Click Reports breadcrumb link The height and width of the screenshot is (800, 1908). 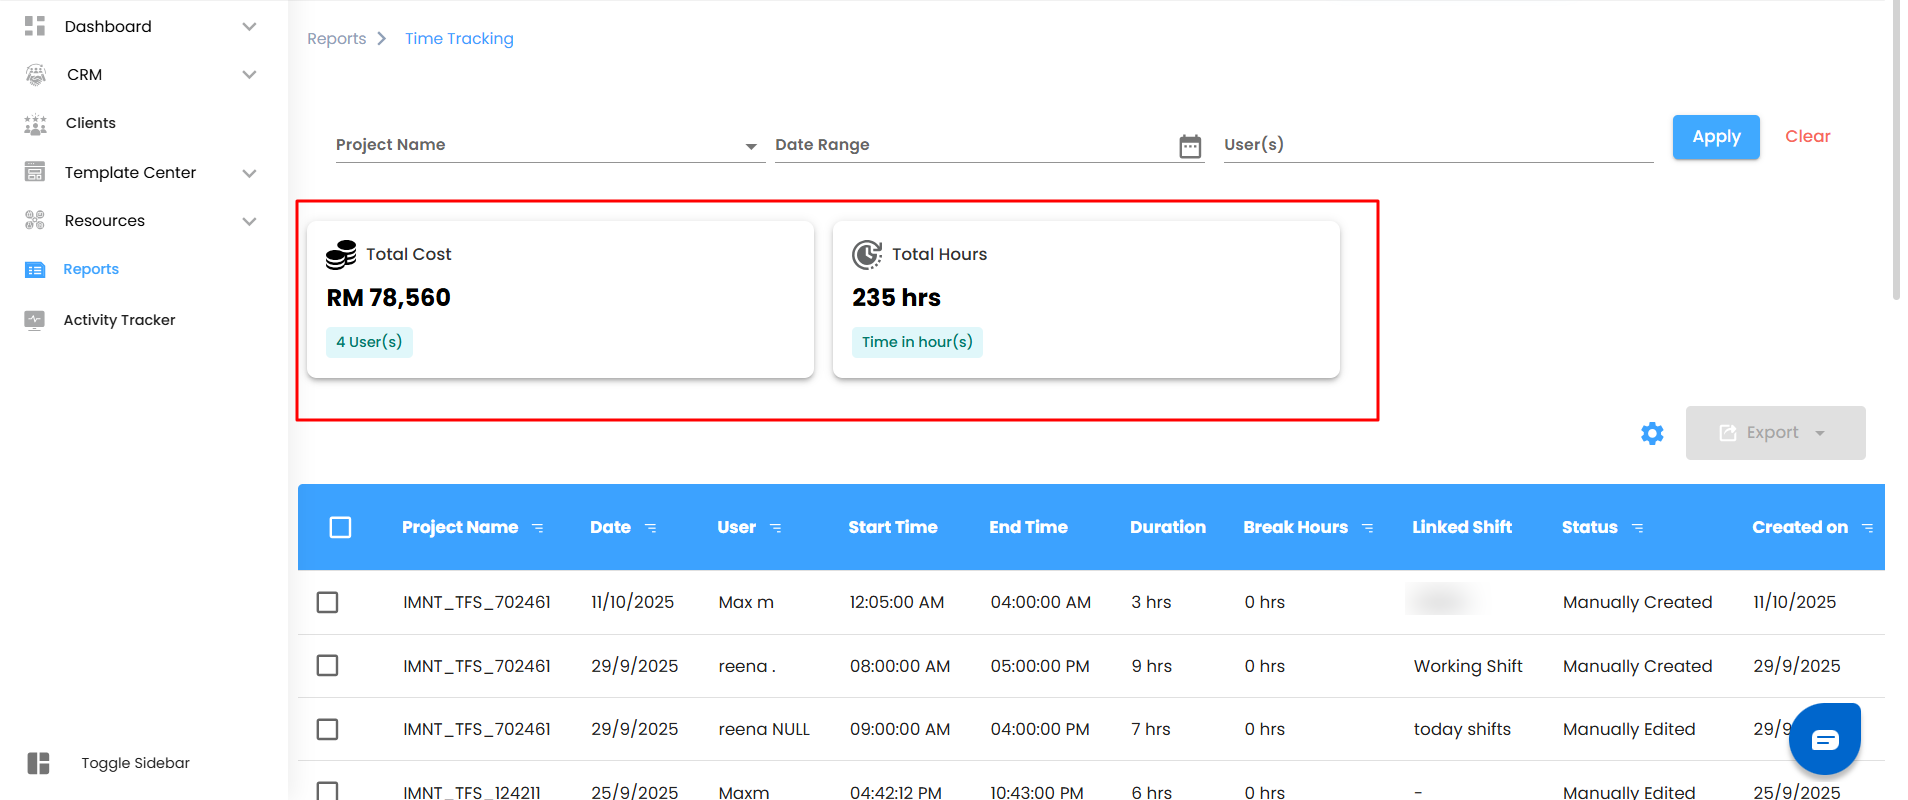336,38
